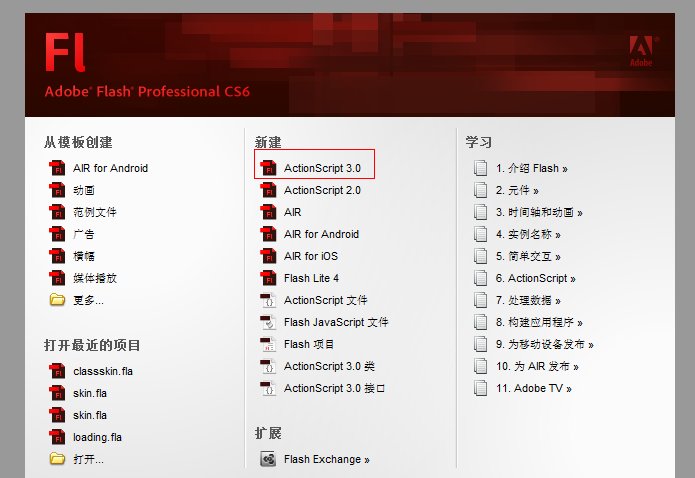Open tutorial 7. 处理数据

click(528, 300)
